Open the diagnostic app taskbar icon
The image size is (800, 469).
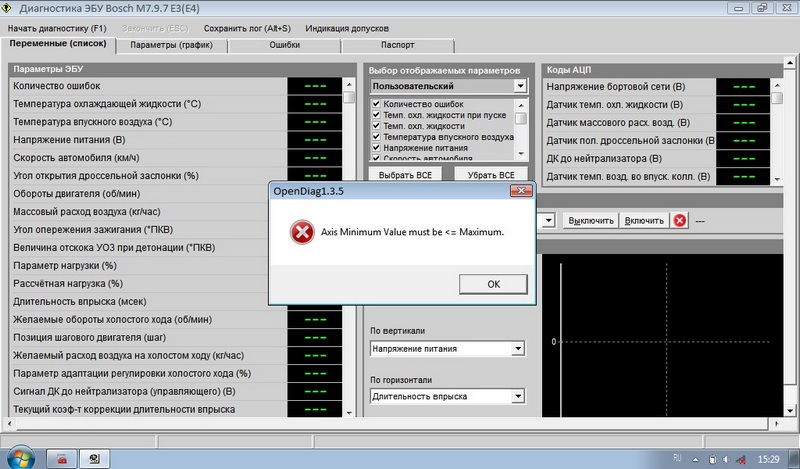pyautogui.click(x=94, y=459)
